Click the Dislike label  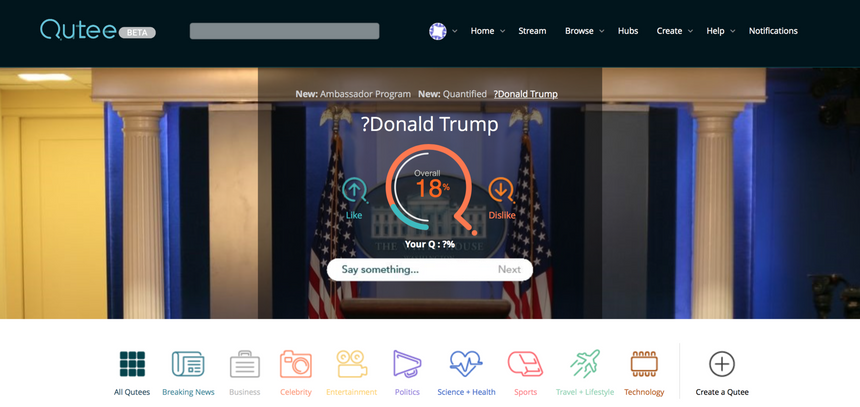502,216
